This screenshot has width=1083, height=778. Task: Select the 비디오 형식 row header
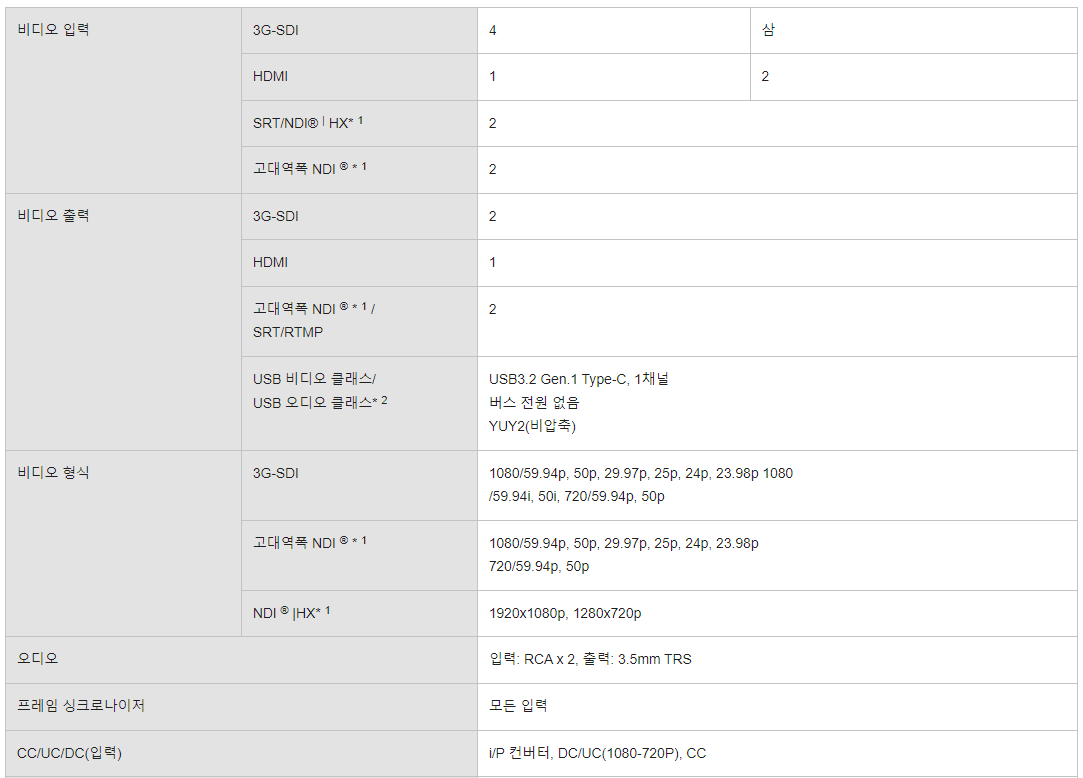54,473
